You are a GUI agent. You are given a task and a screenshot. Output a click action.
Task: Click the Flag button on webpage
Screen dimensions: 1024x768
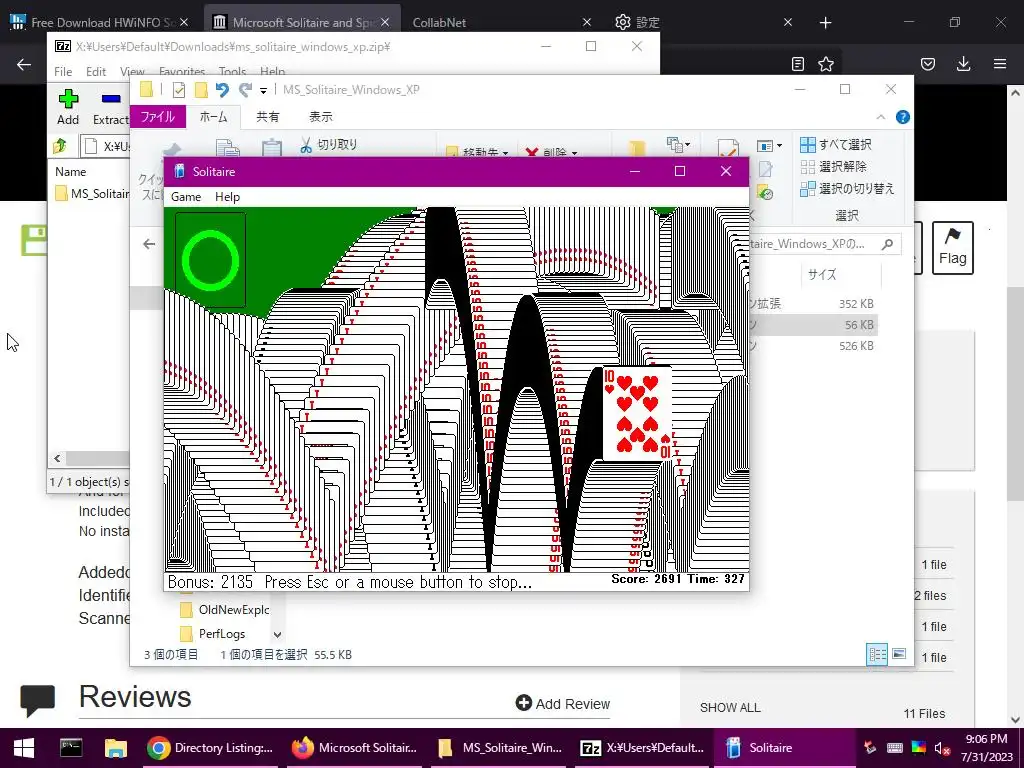point(953,248)
